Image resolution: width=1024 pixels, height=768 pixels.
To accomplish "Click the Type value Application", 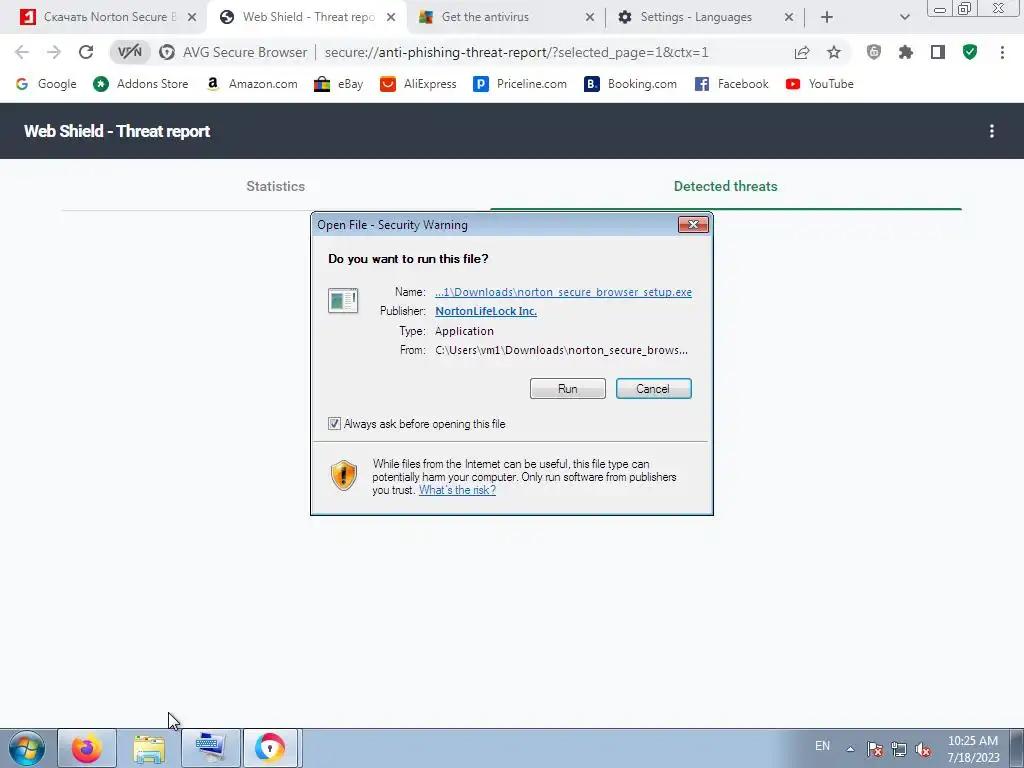I will [x=464, y=331].
